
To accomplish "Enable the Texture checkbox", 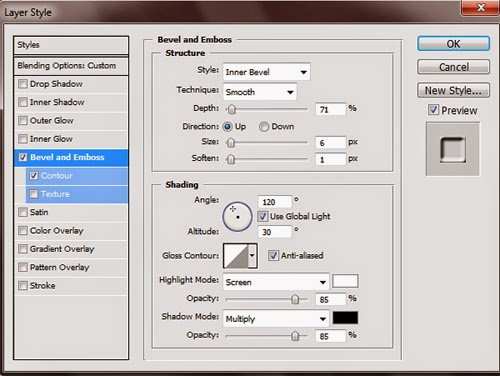I will [x=34, y=194].
